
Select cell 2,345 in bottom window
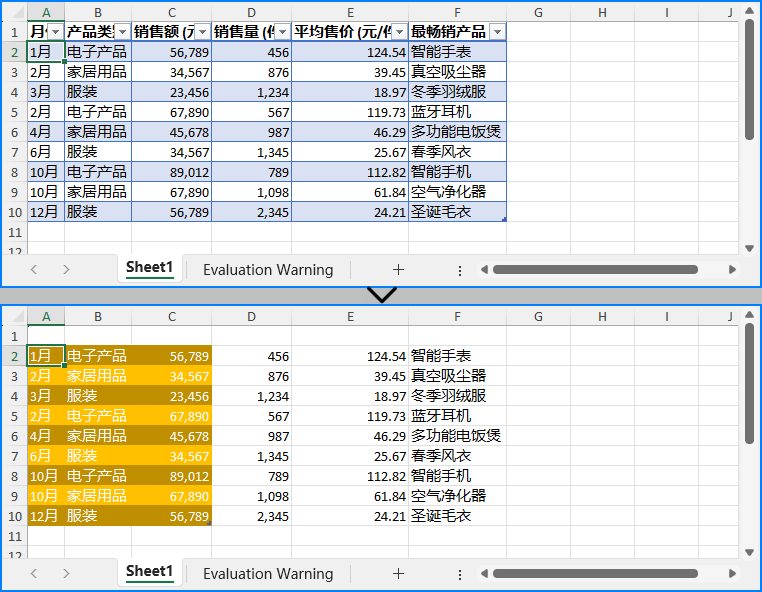[252, 516]
